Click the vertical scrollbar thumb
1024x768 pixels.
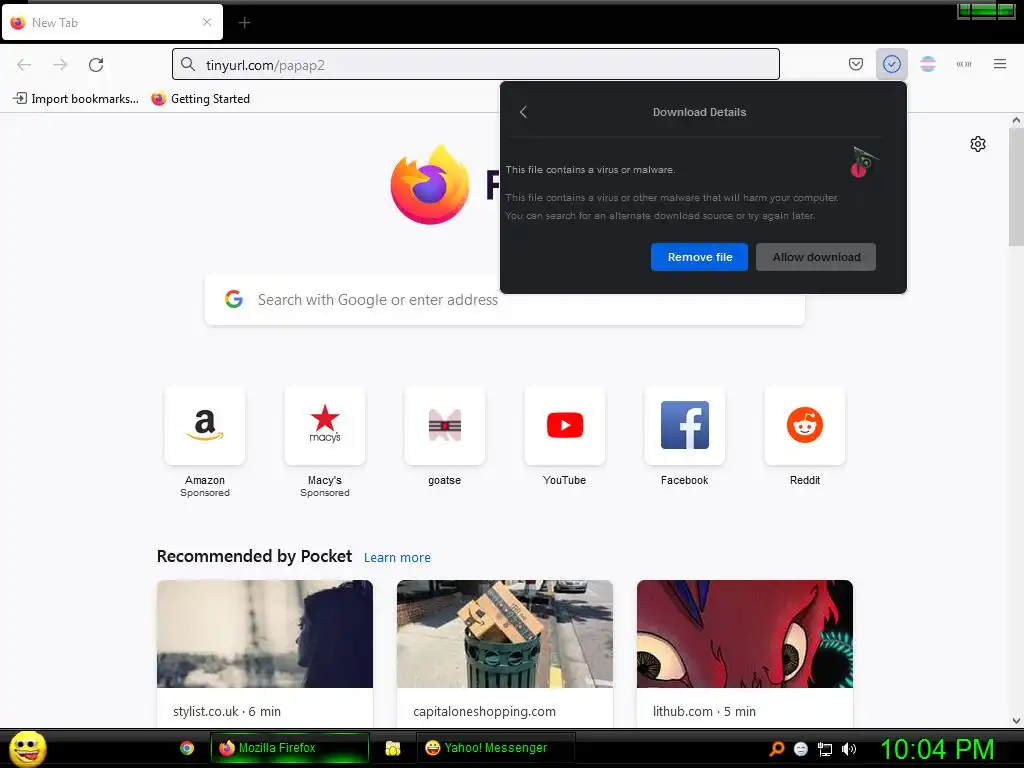1016,187
